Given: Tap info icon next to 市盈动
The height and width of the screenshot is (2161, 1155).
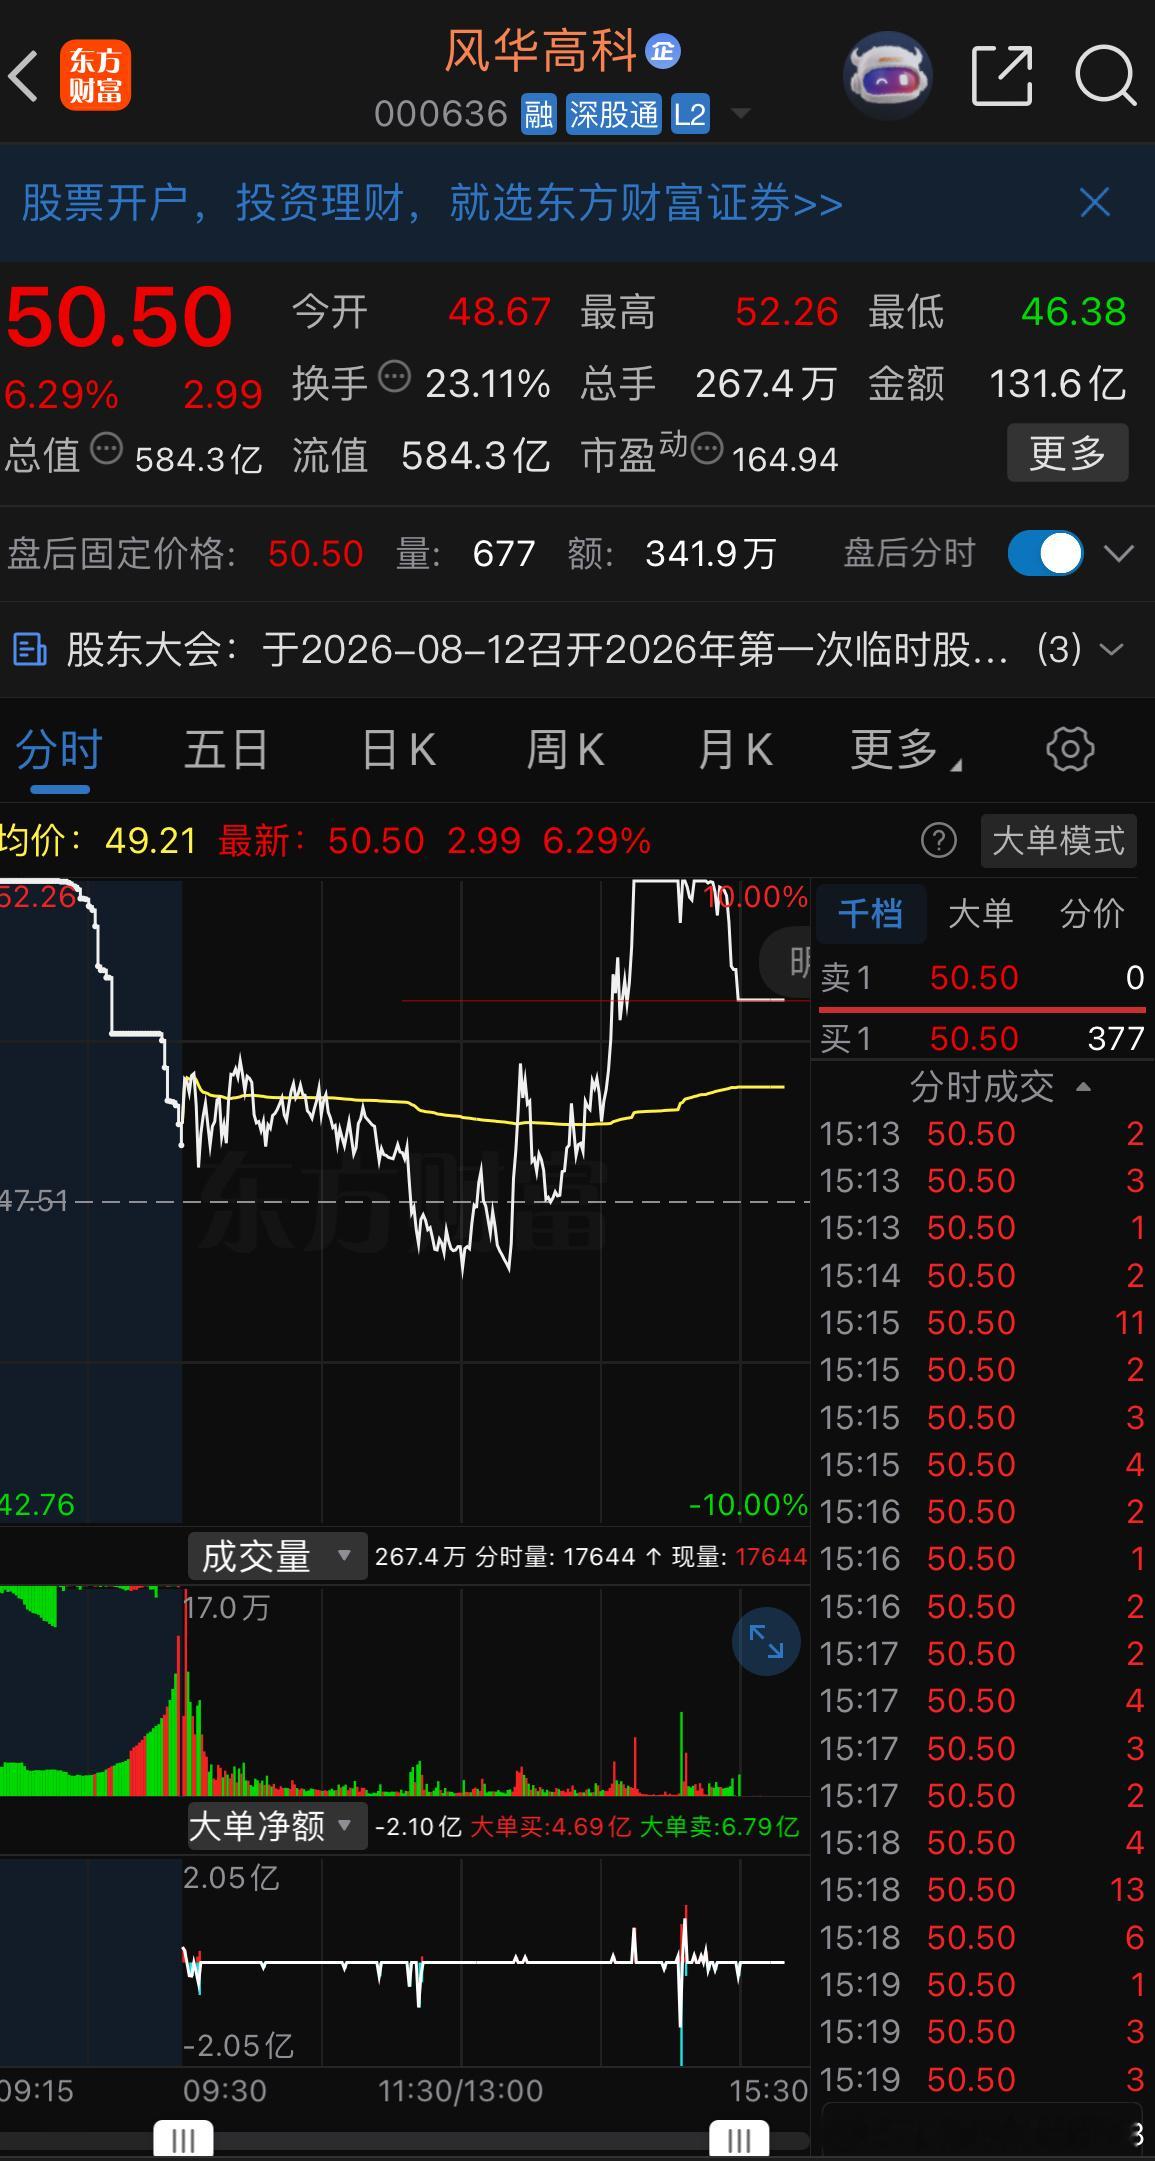Looking at the screenshot, I should pos(706,449).
